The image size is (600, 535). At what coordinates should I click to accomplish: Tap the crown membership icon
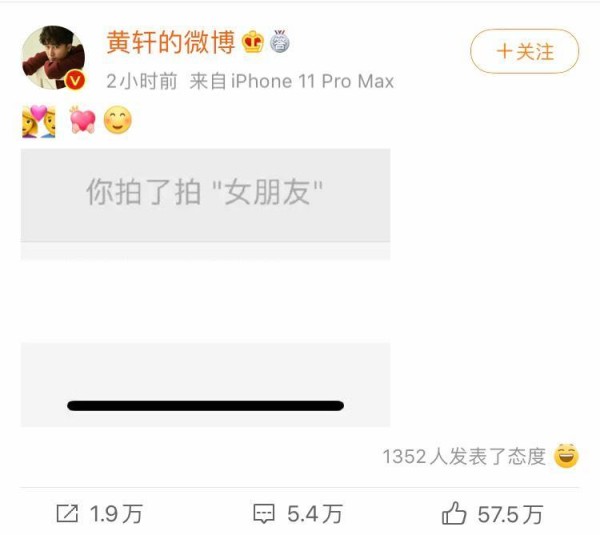tap(253, 42)
